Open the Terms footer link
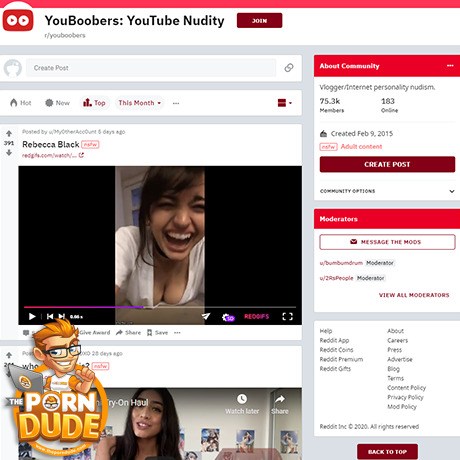 (x=395, y=378)
